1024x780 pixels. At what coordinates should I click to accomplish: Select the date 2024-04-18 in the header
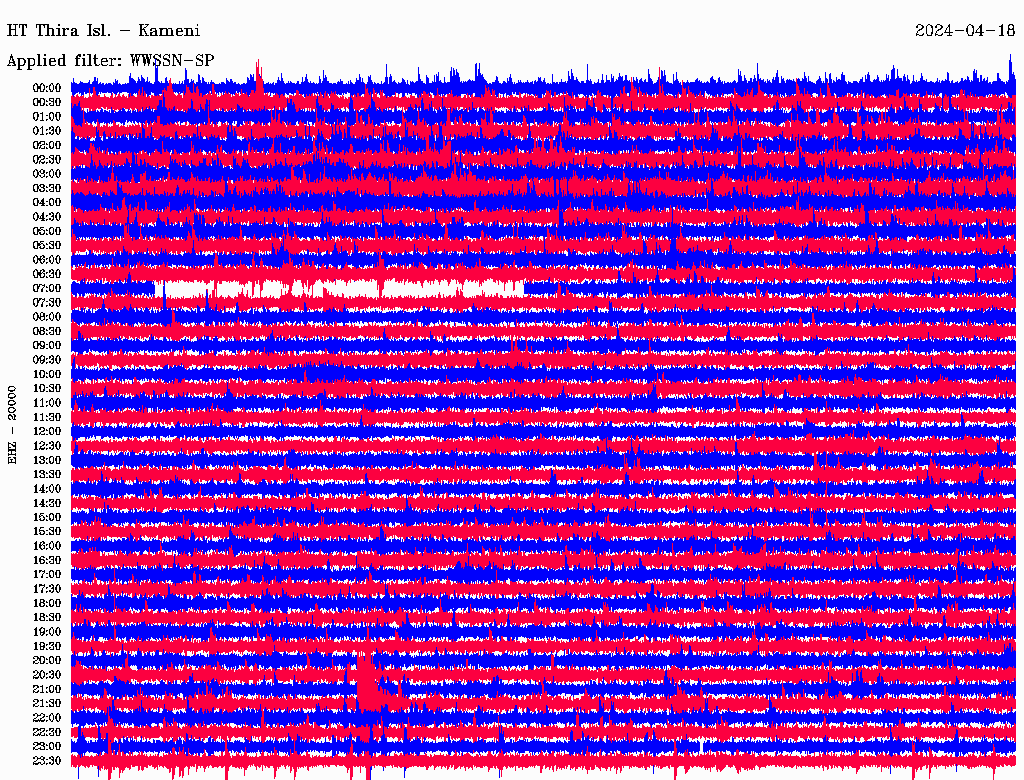[964, 30]
